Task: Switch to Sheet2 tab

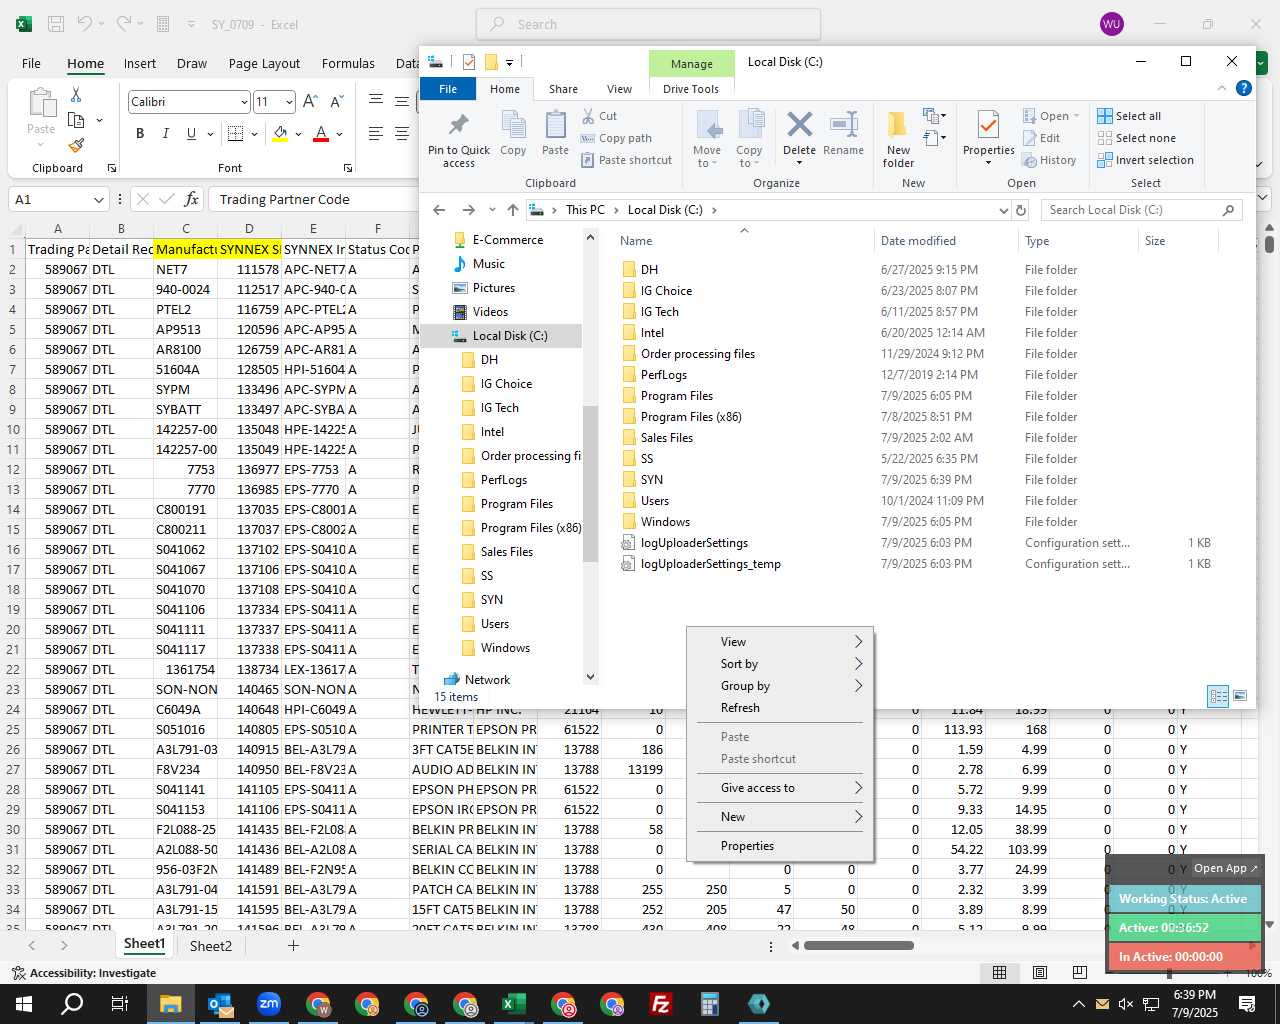Action: [211, 946]
